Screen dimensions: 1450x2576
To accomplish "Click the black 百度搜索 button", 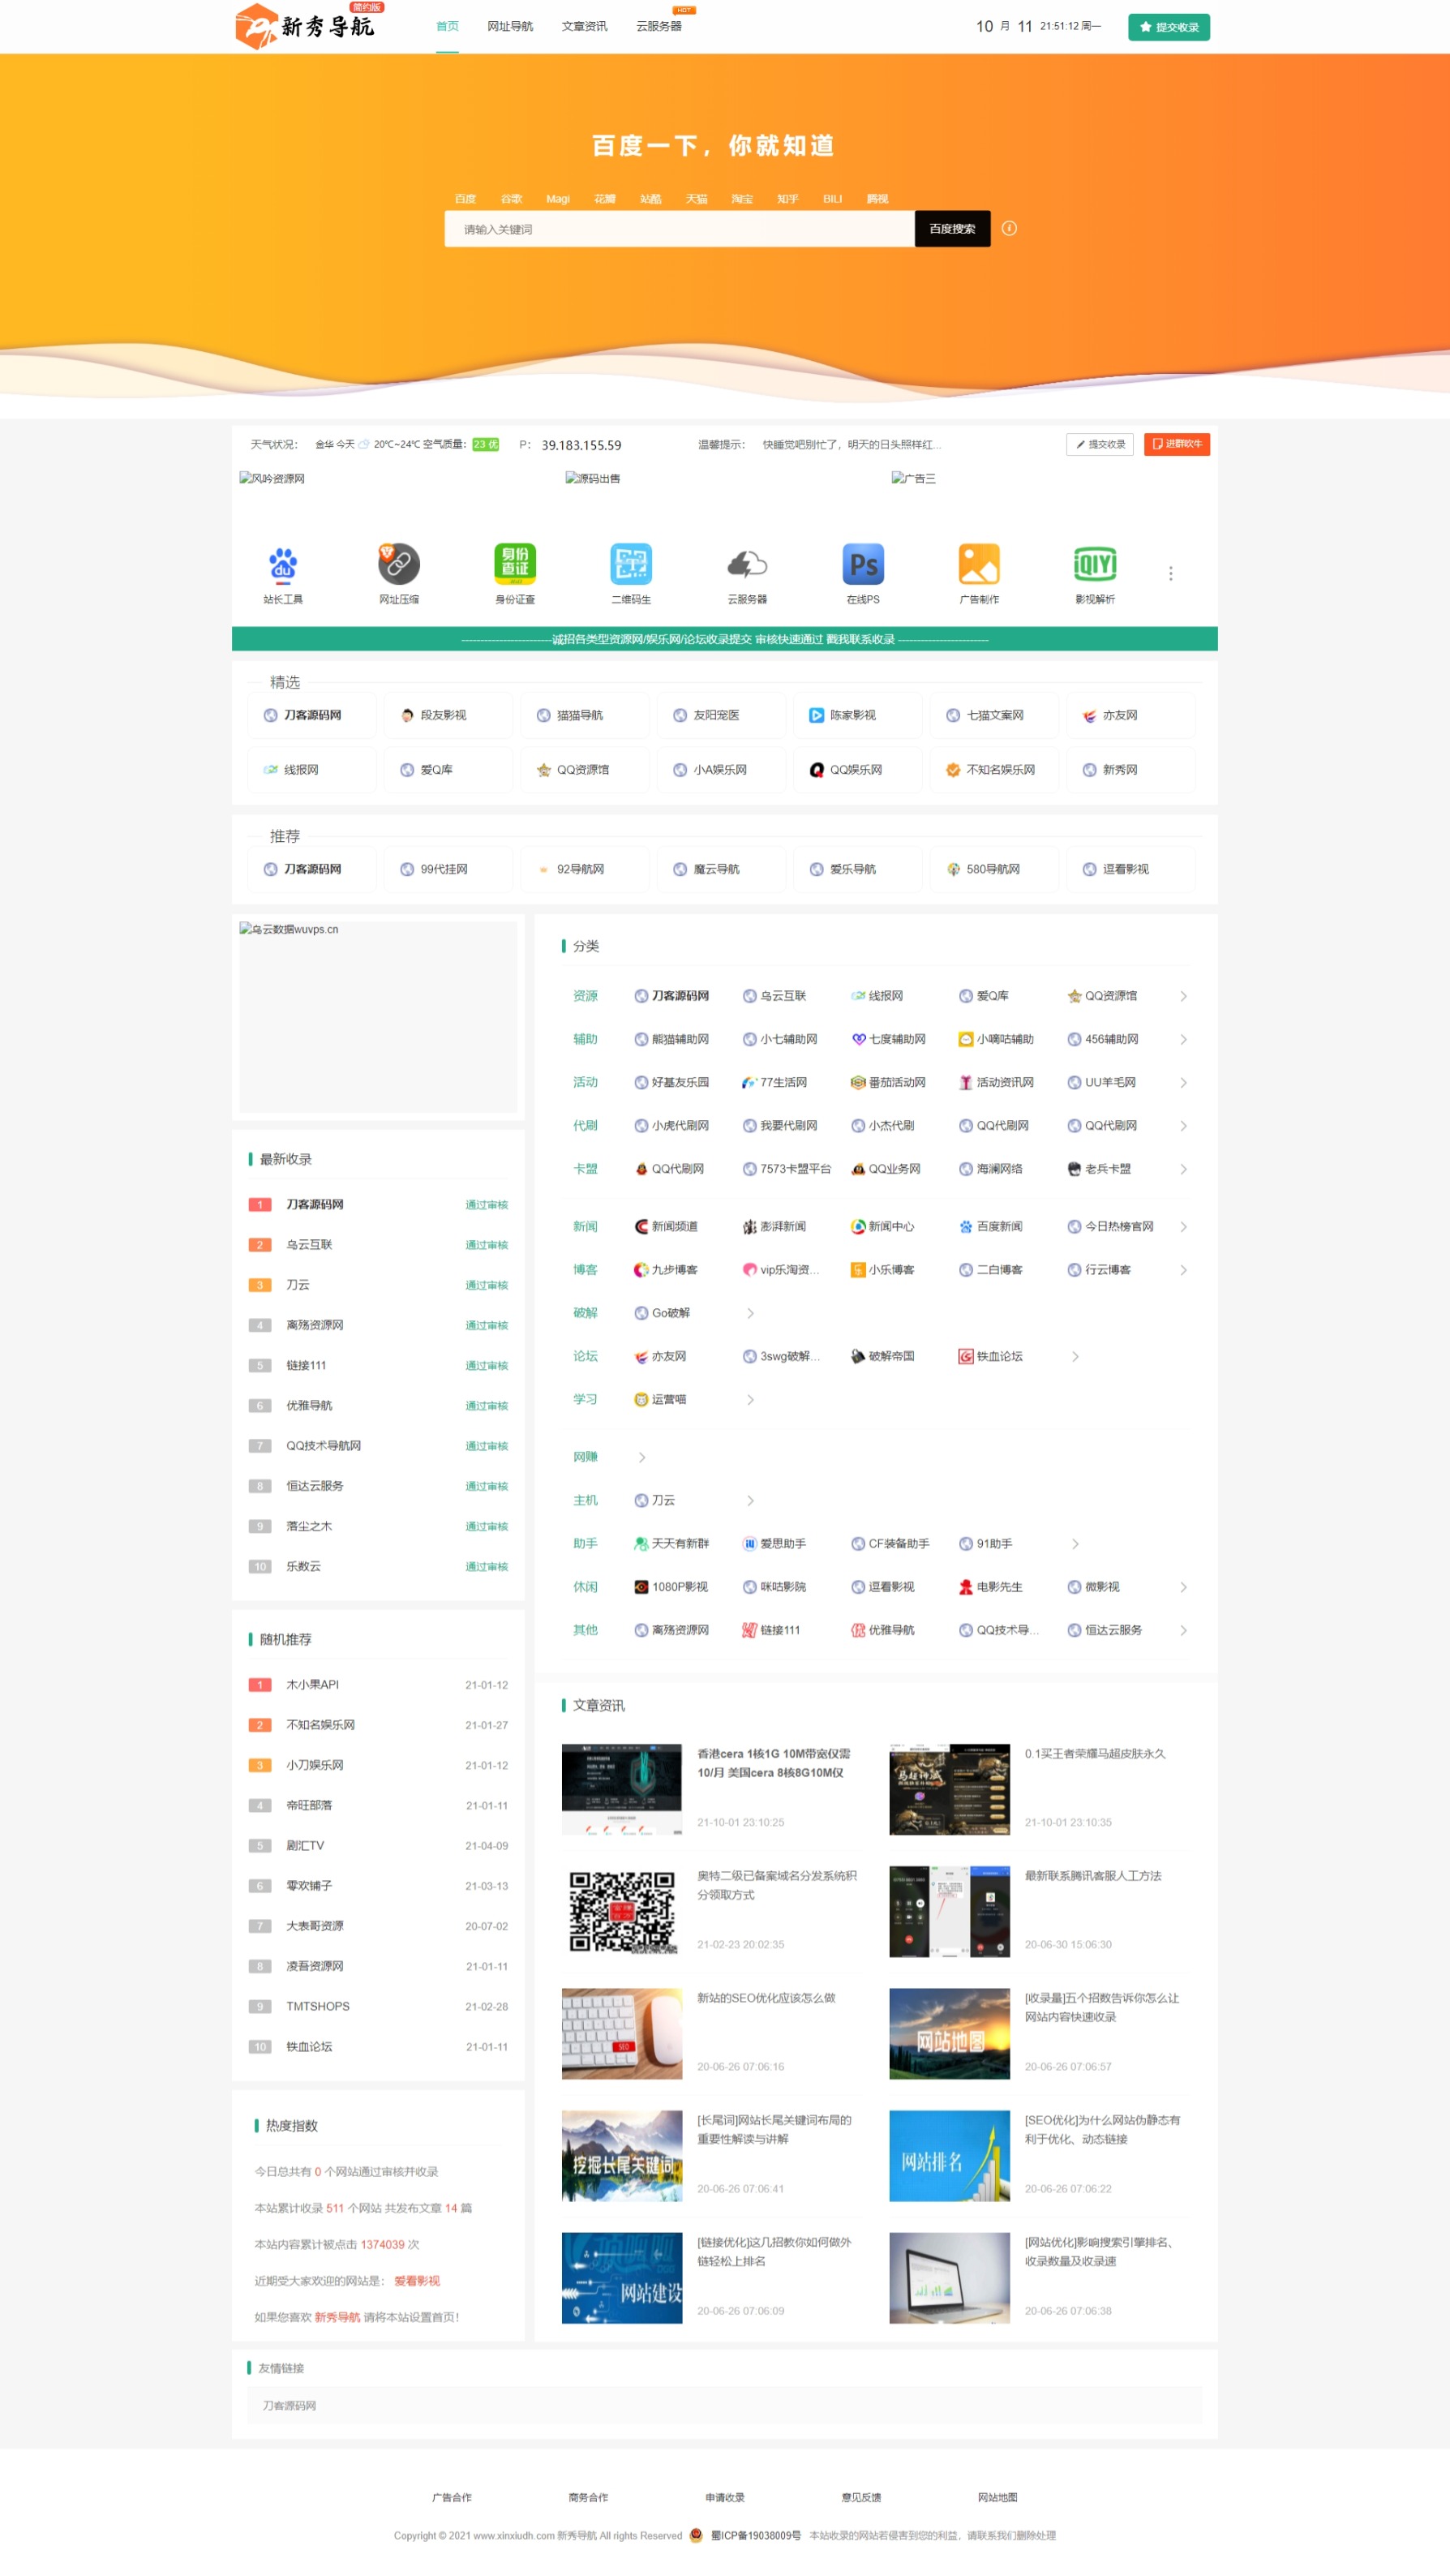I will 952,228.
